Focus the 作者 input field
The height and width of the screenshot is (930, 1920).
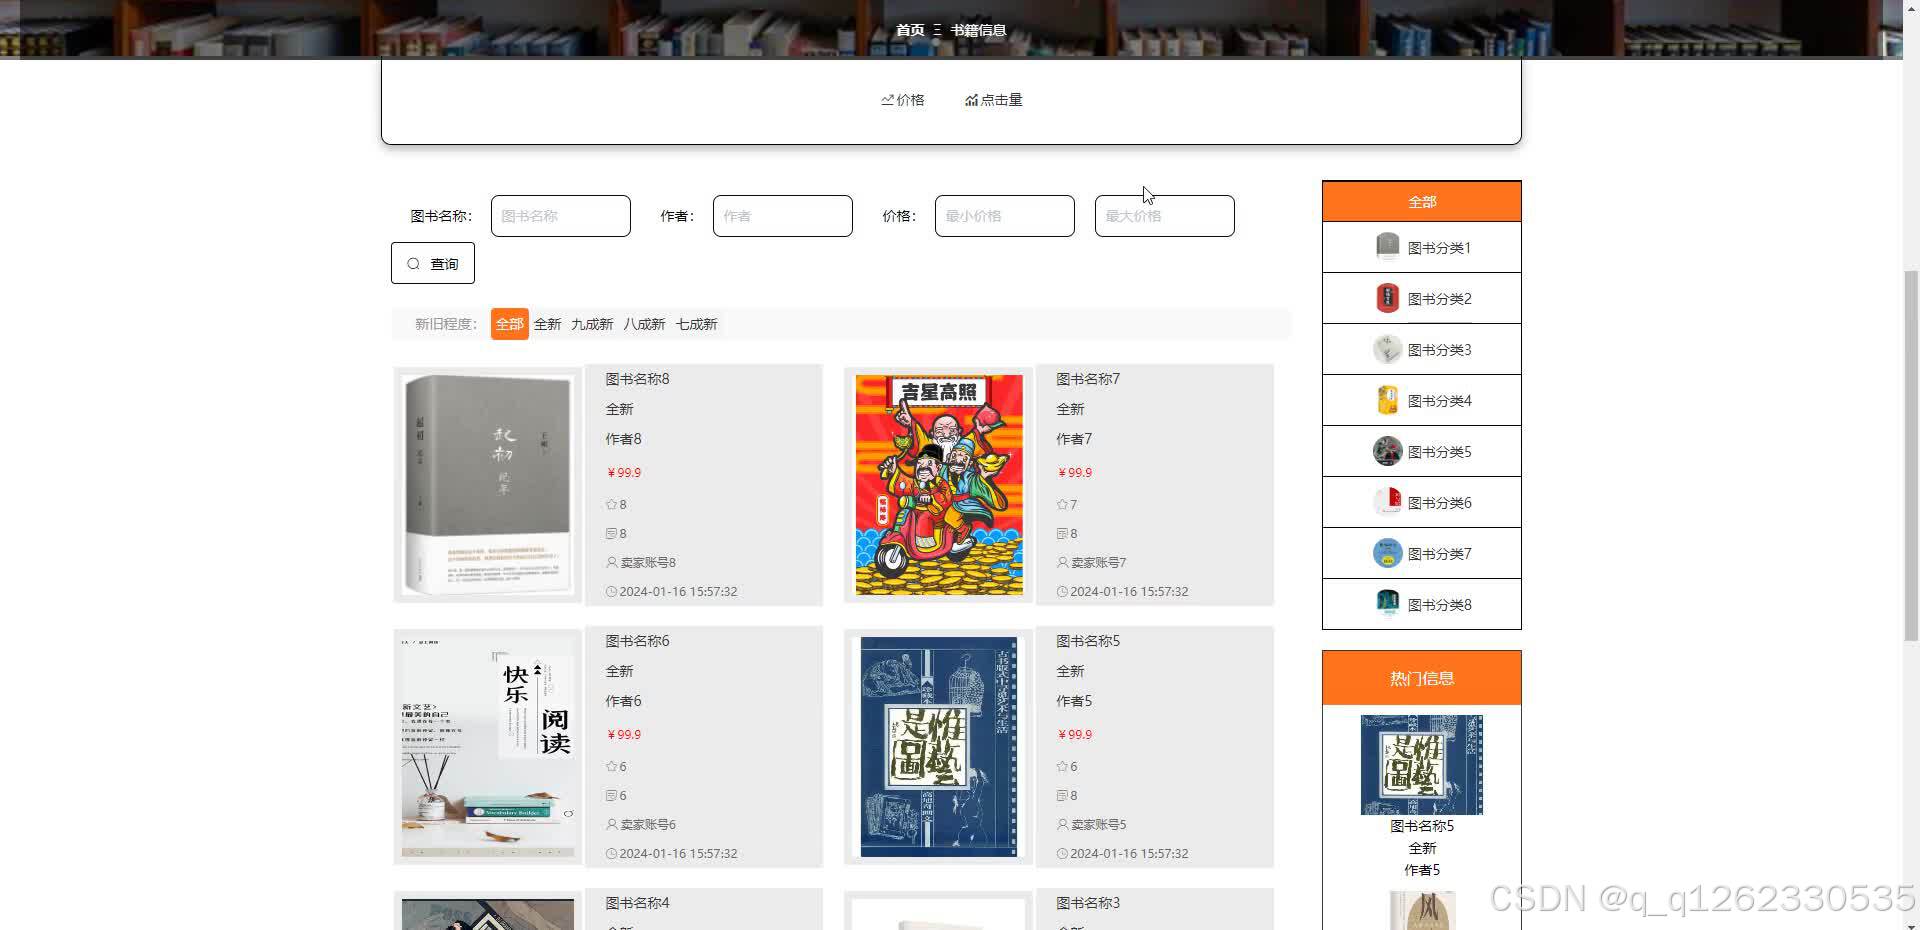point(783,216)
